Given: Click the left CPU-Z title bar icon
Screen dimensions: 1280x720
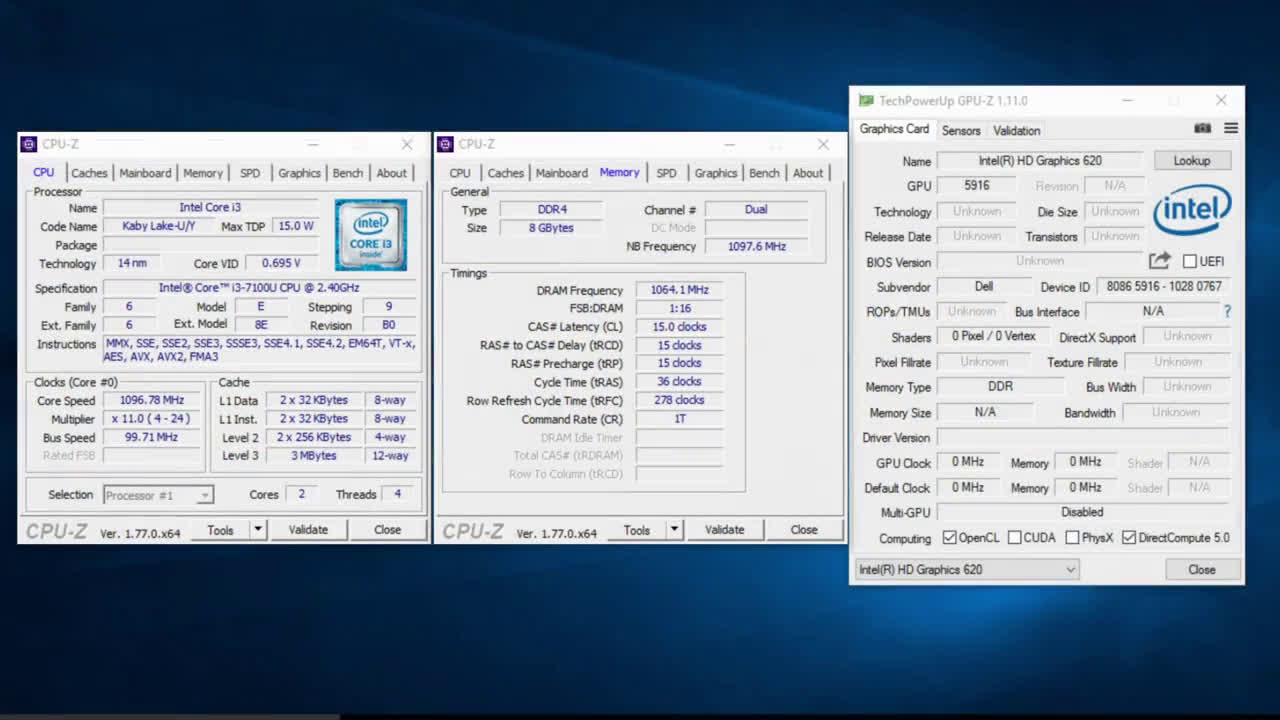Looking at the screenshot, I should (29, 144).
